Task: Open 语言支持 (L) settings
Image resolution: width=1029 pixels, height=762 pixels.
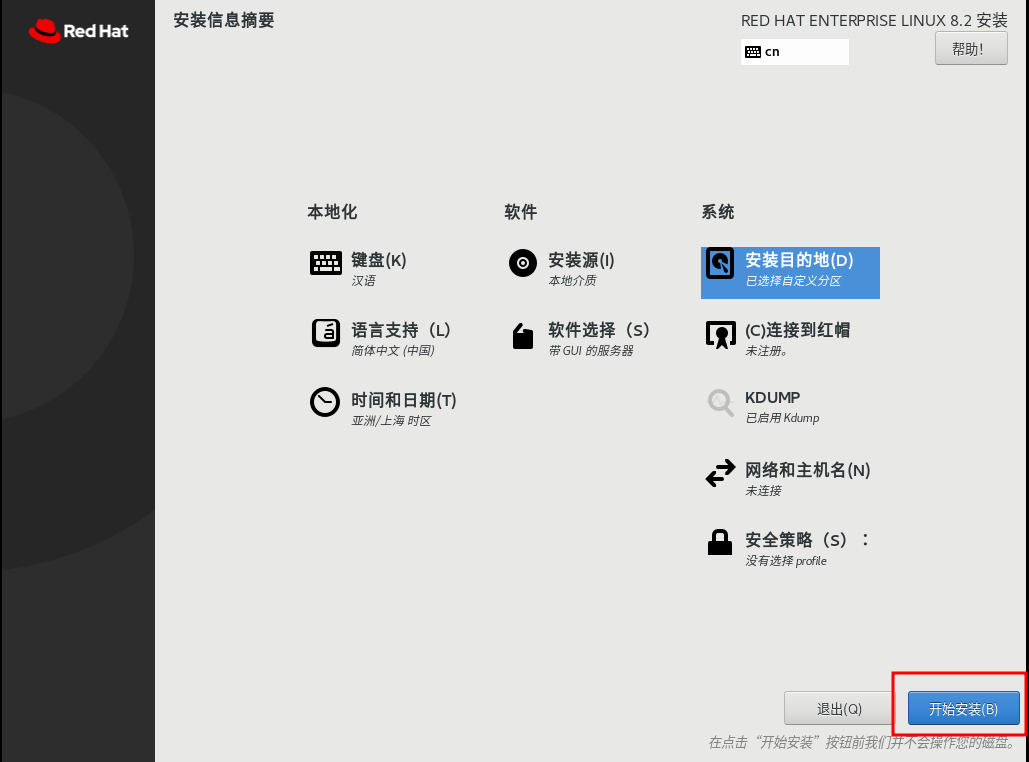Action: (401, 329)
